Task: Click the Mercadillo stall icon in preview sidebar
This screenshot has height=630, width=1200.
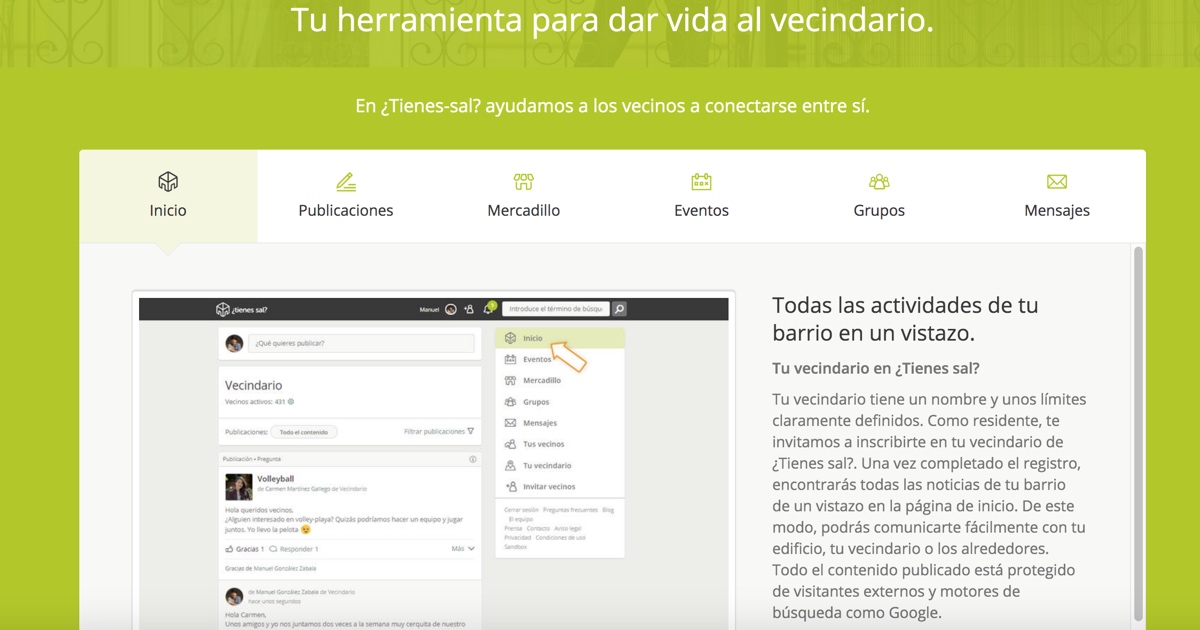Action: tap(511, 380)
